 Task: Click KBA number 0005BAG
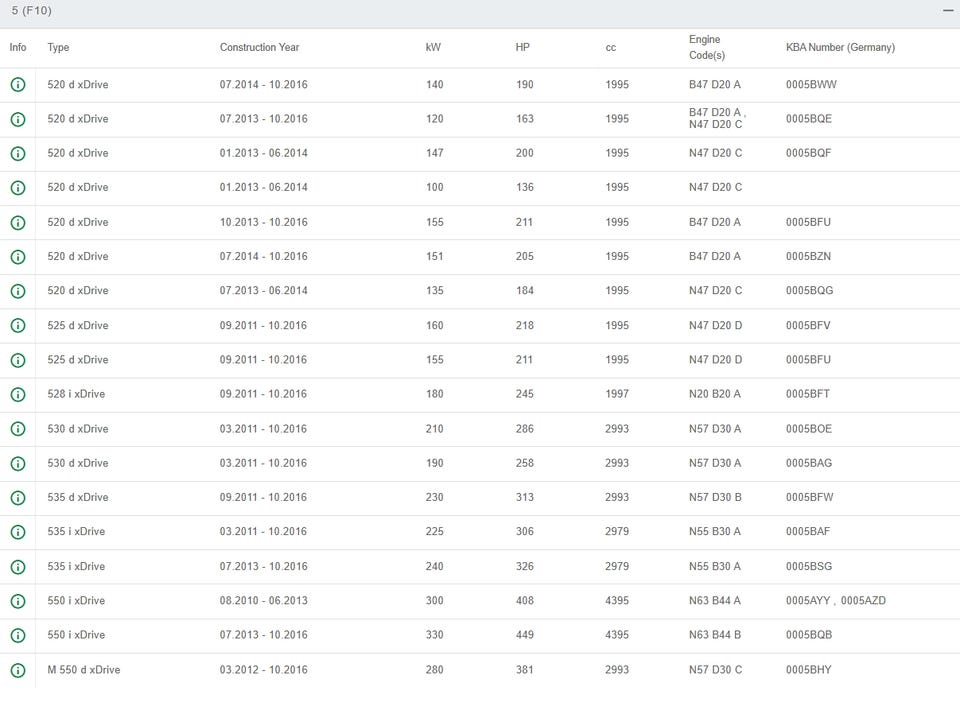tap(809, 463)
